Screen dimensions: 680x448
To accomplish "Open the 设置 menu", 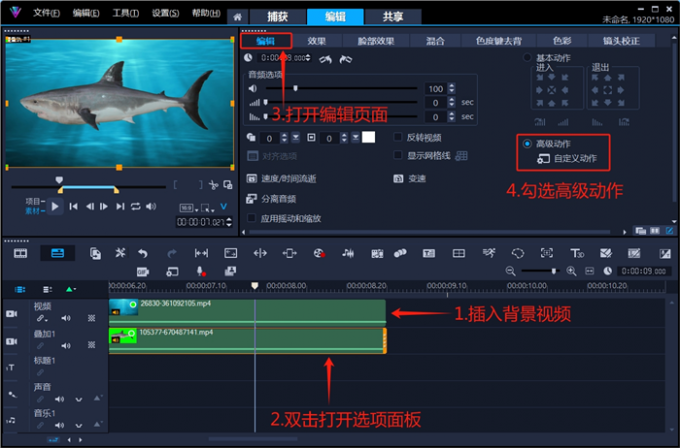I will pyautogui.click(x=165, y=13).
